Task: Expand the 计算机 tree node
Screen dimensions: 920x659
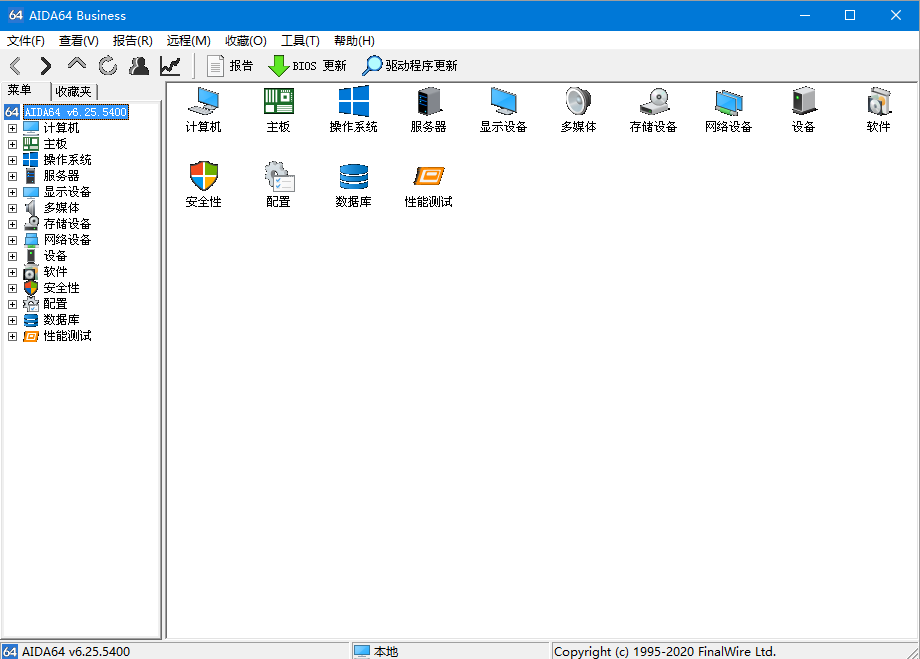Action: coord(12,128)
